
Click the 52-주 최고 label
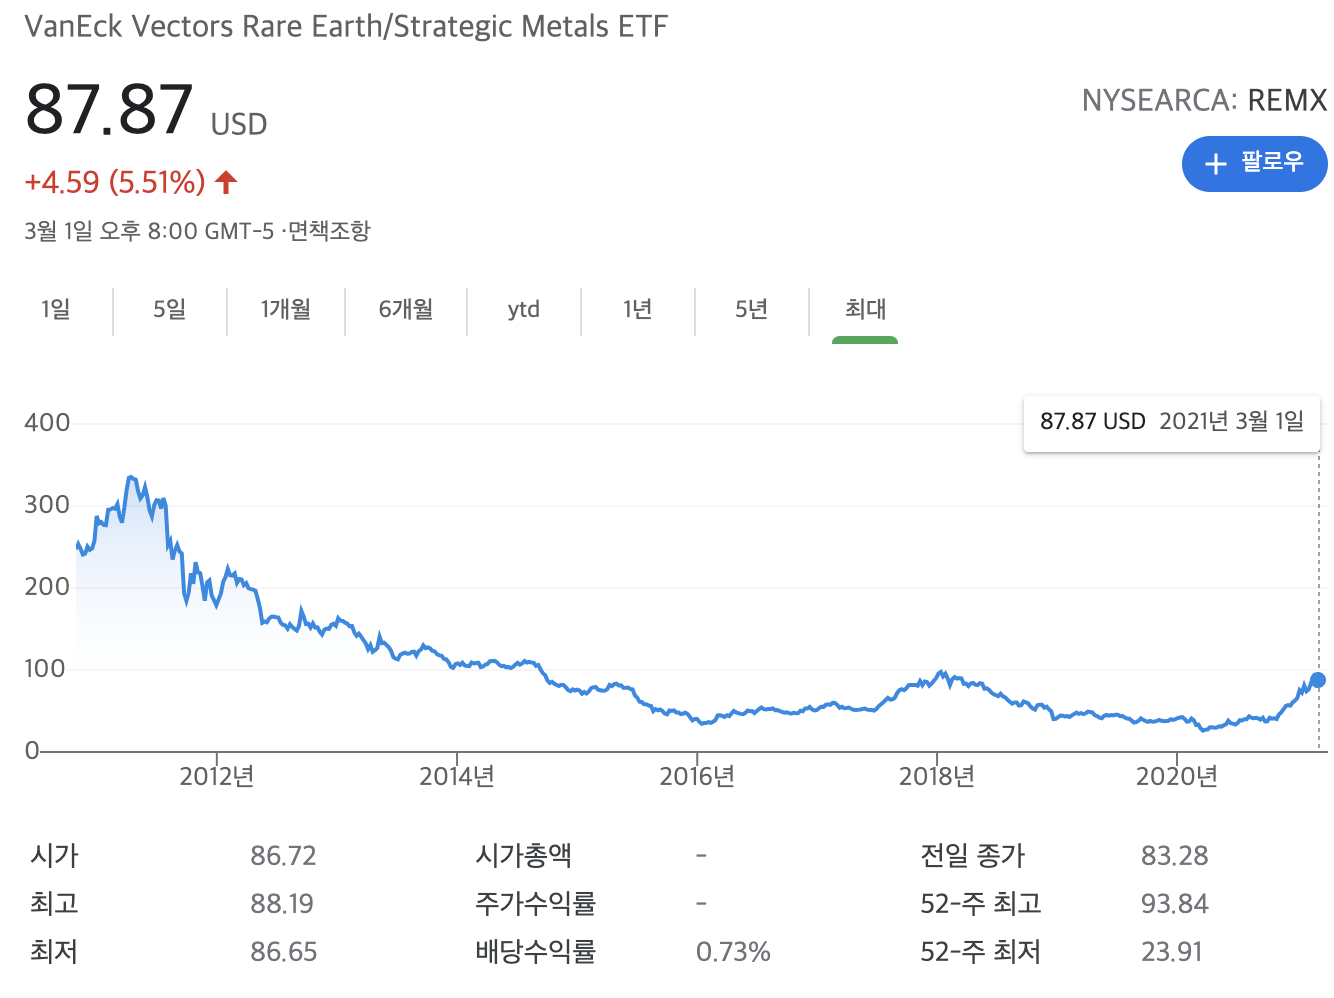pos(981,904)
